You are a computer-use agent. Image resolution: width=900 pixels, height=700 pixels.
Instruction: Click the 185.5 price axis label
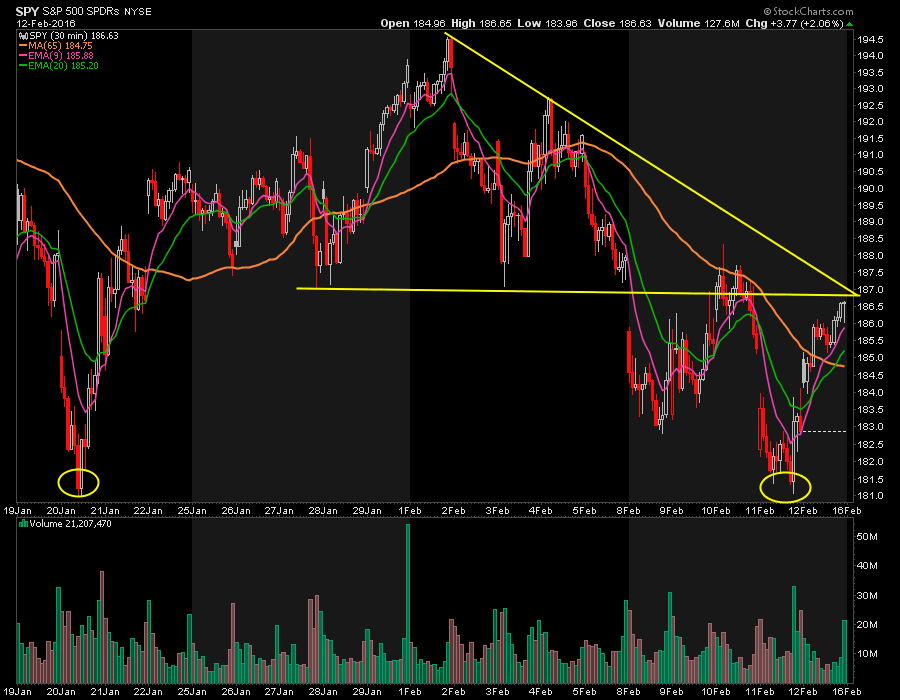pyautogui.click(x=870, y=341)
